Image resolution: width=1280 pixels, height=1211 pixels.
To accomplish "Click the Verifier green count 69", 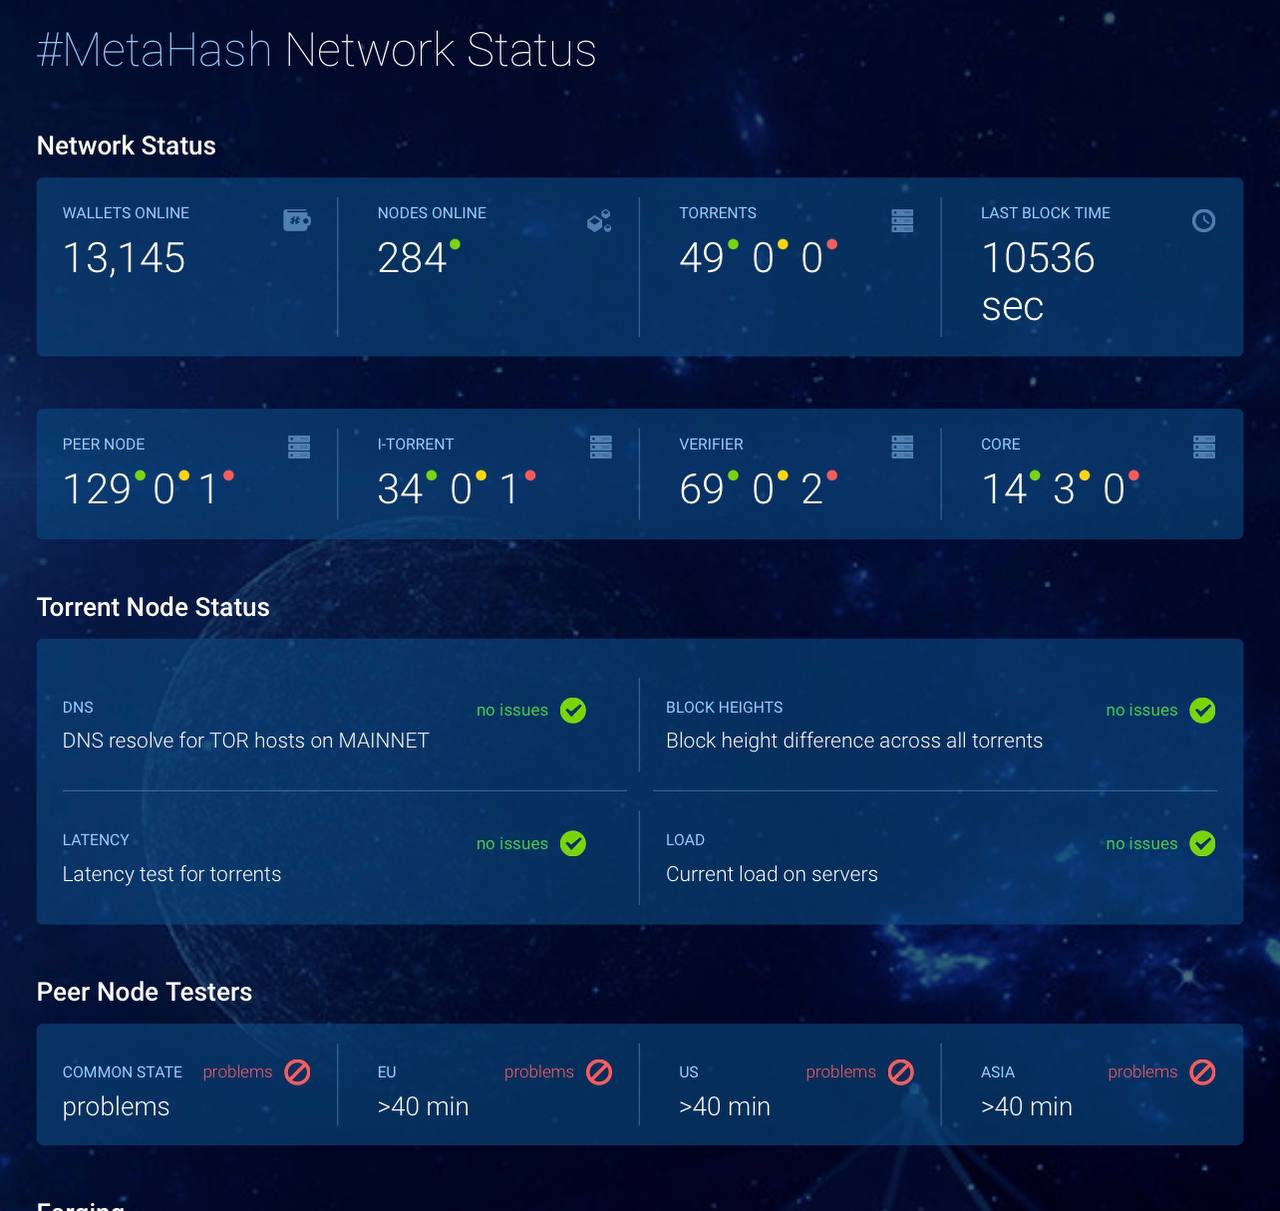I will click(702, 489).
